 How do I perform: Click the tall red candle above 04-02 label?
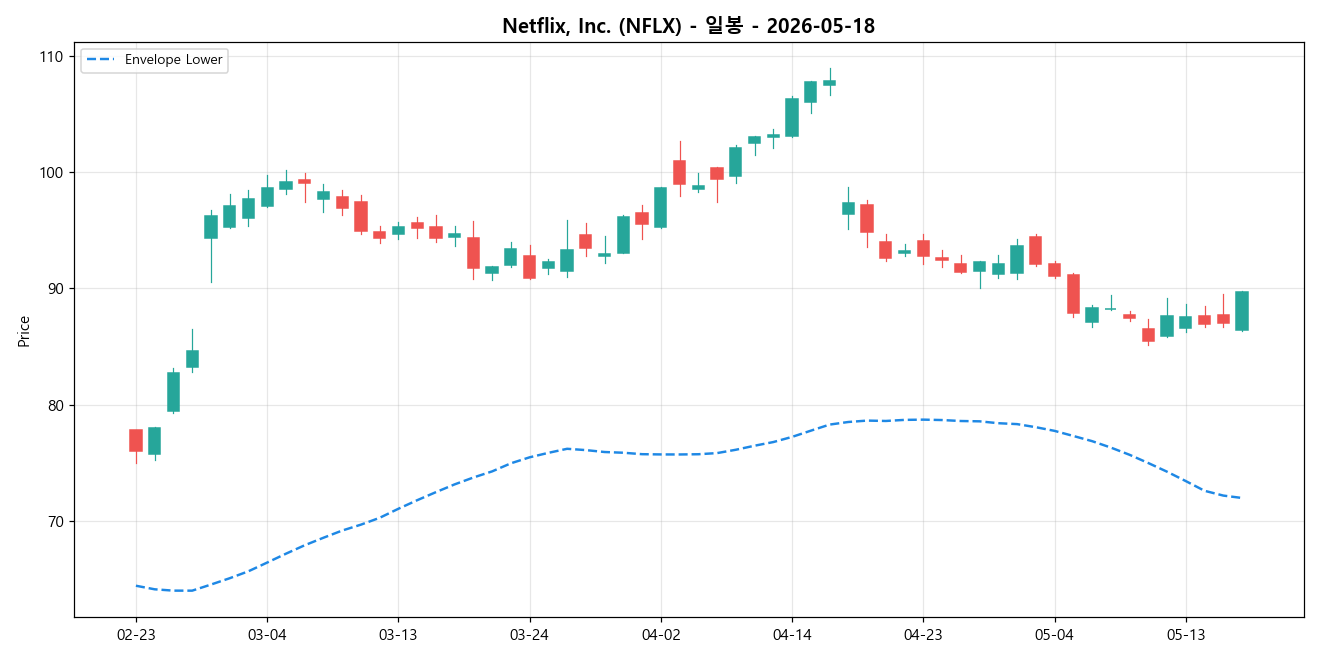[x=679, y=172]
